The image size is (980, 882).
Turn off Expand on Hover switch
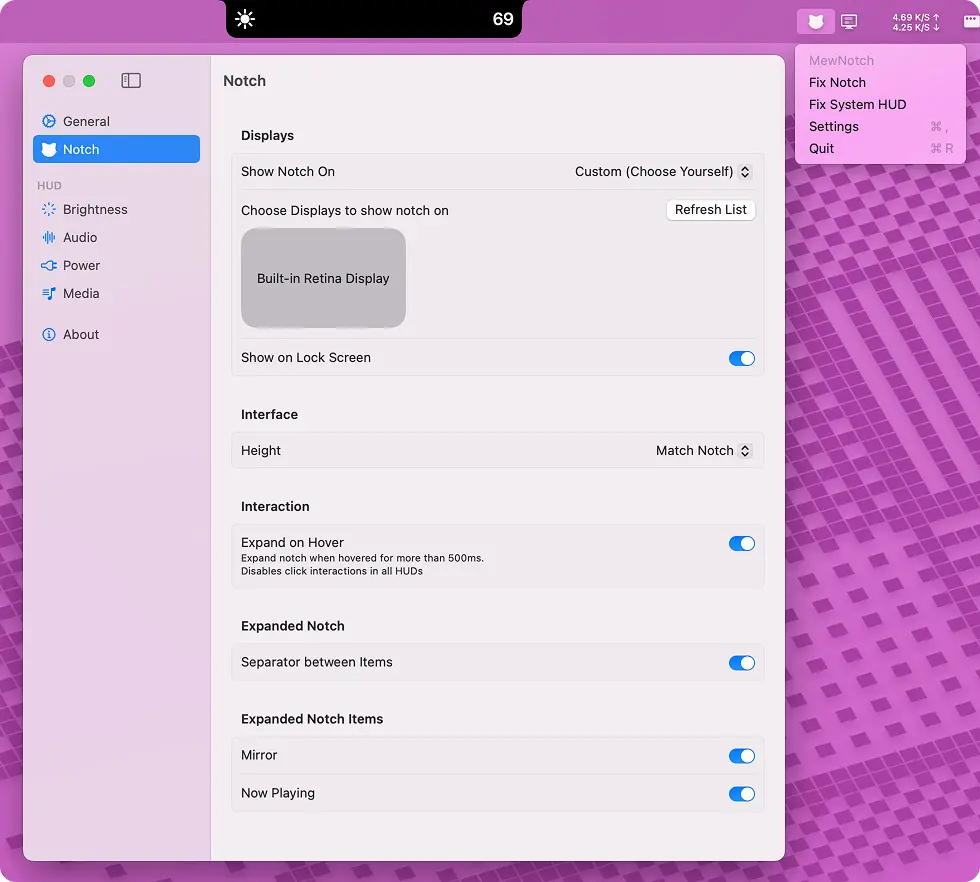click(x=742, y=543)
